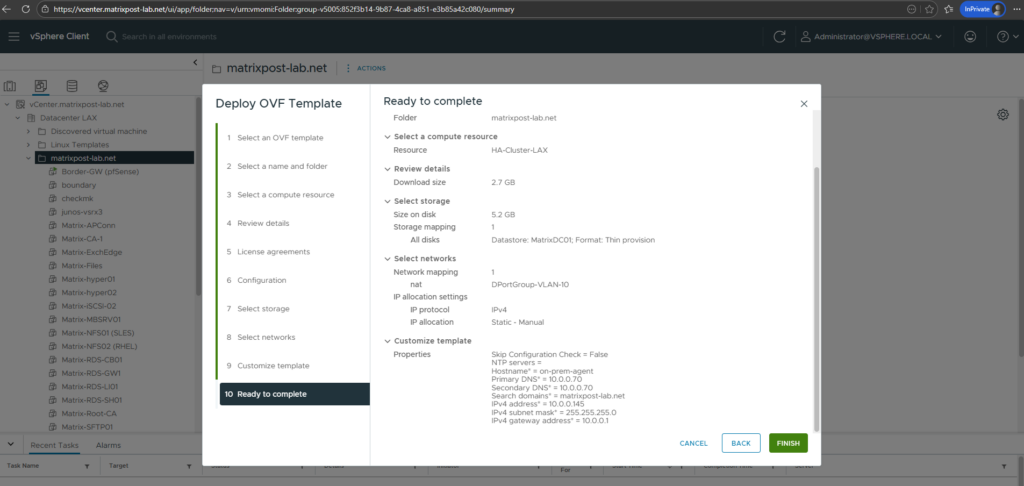Image resolution: width=1024 pixels, height=486 pixels.
Task: Collapse the Customize template section
Action: click(x=387, y=341)
